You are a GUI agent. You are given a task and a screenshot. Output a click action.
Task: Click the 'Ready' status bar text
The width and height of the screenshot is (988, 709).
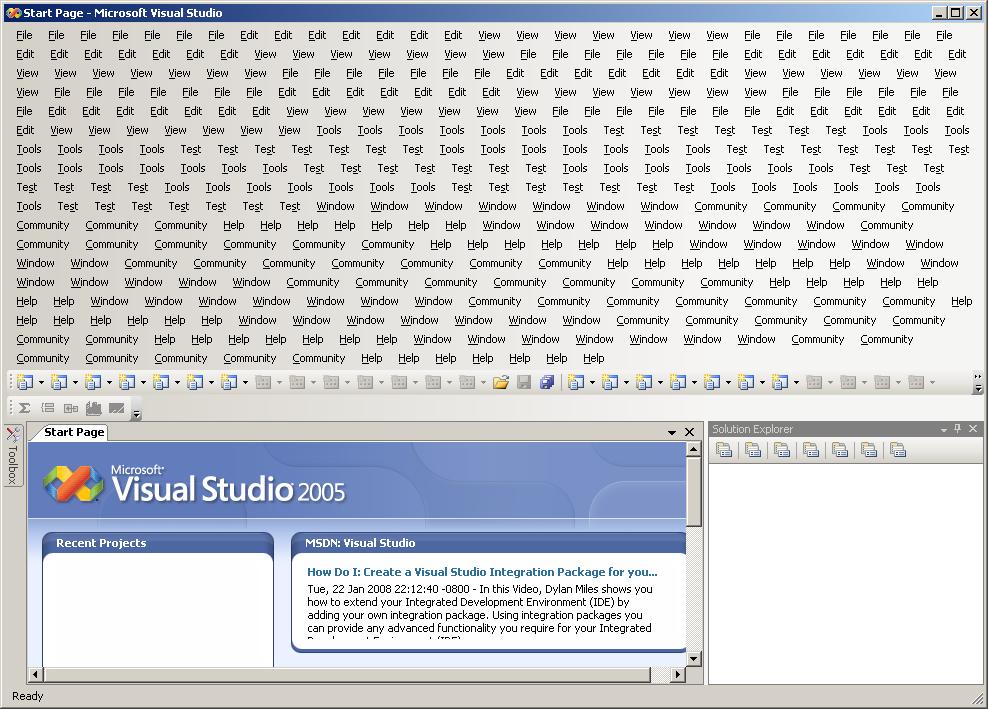click(28, 696)
